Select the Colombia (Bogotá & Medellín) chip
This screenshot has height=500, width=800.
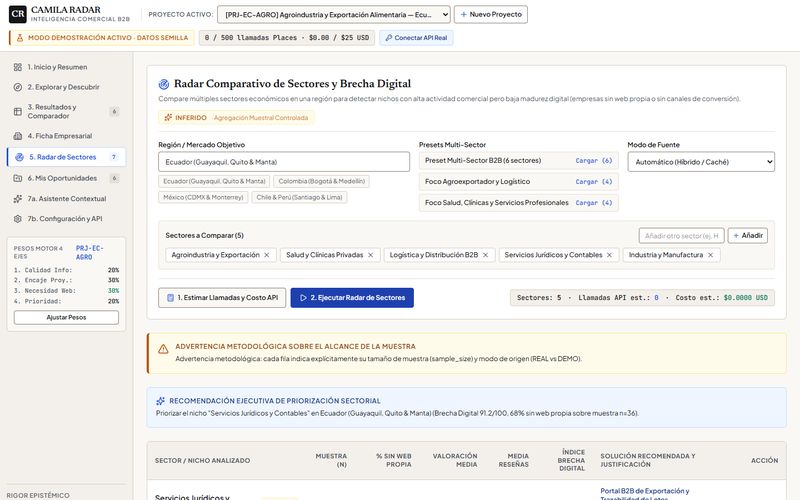pyautogui.click(x=321, y=181)
